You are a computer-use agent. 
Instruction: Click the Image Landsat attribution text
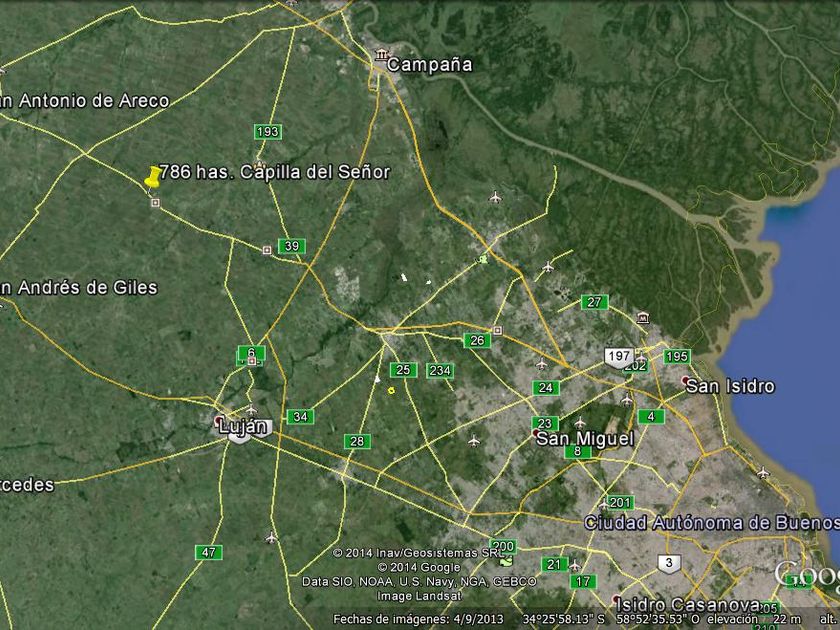click(419, 596)
